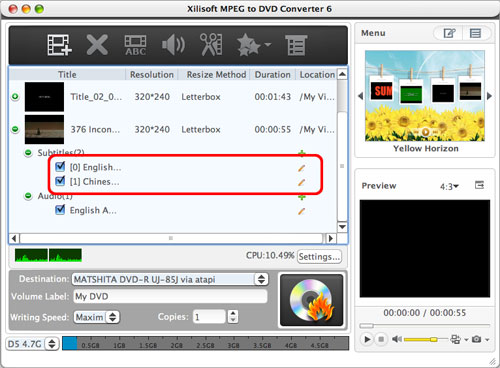Sort by the Resolution column header
The image size is (500, 368).
152,74
